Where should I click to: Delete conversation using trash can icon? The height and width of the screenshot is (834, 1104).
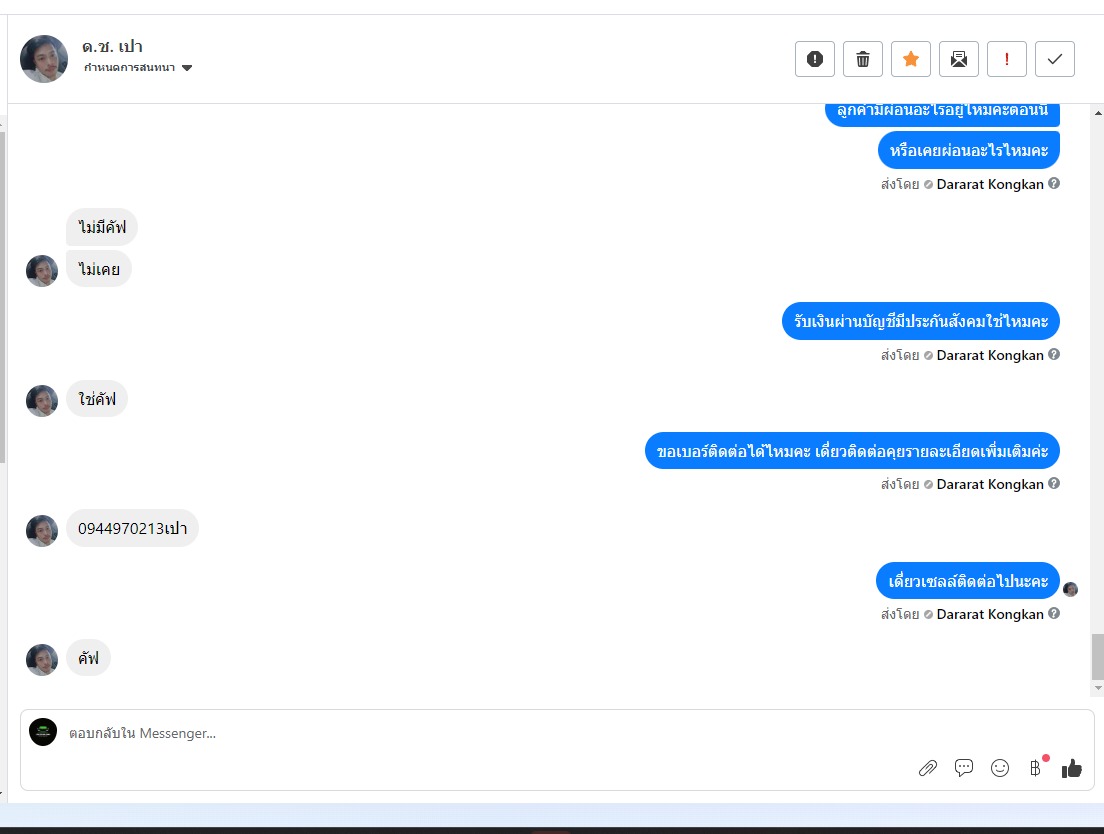coord(862,59)
